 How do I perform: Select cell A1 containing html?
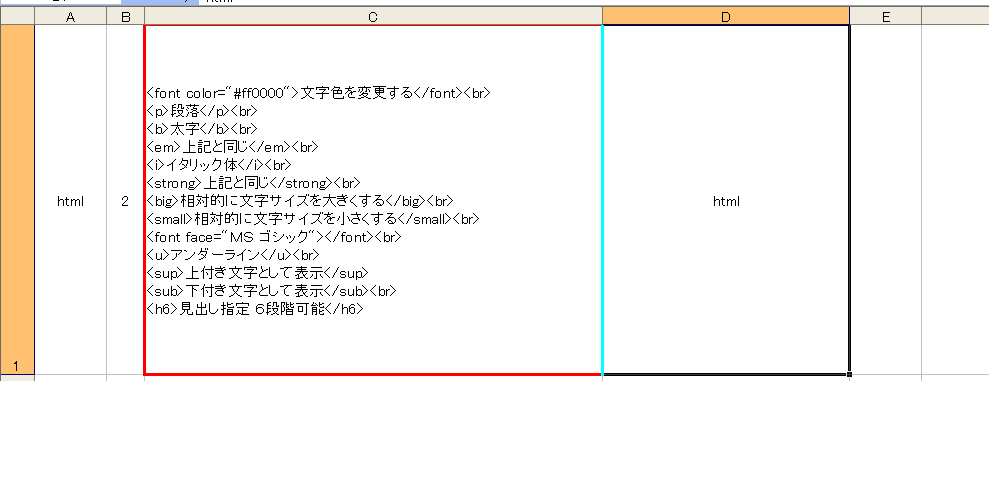pos(70,201)
